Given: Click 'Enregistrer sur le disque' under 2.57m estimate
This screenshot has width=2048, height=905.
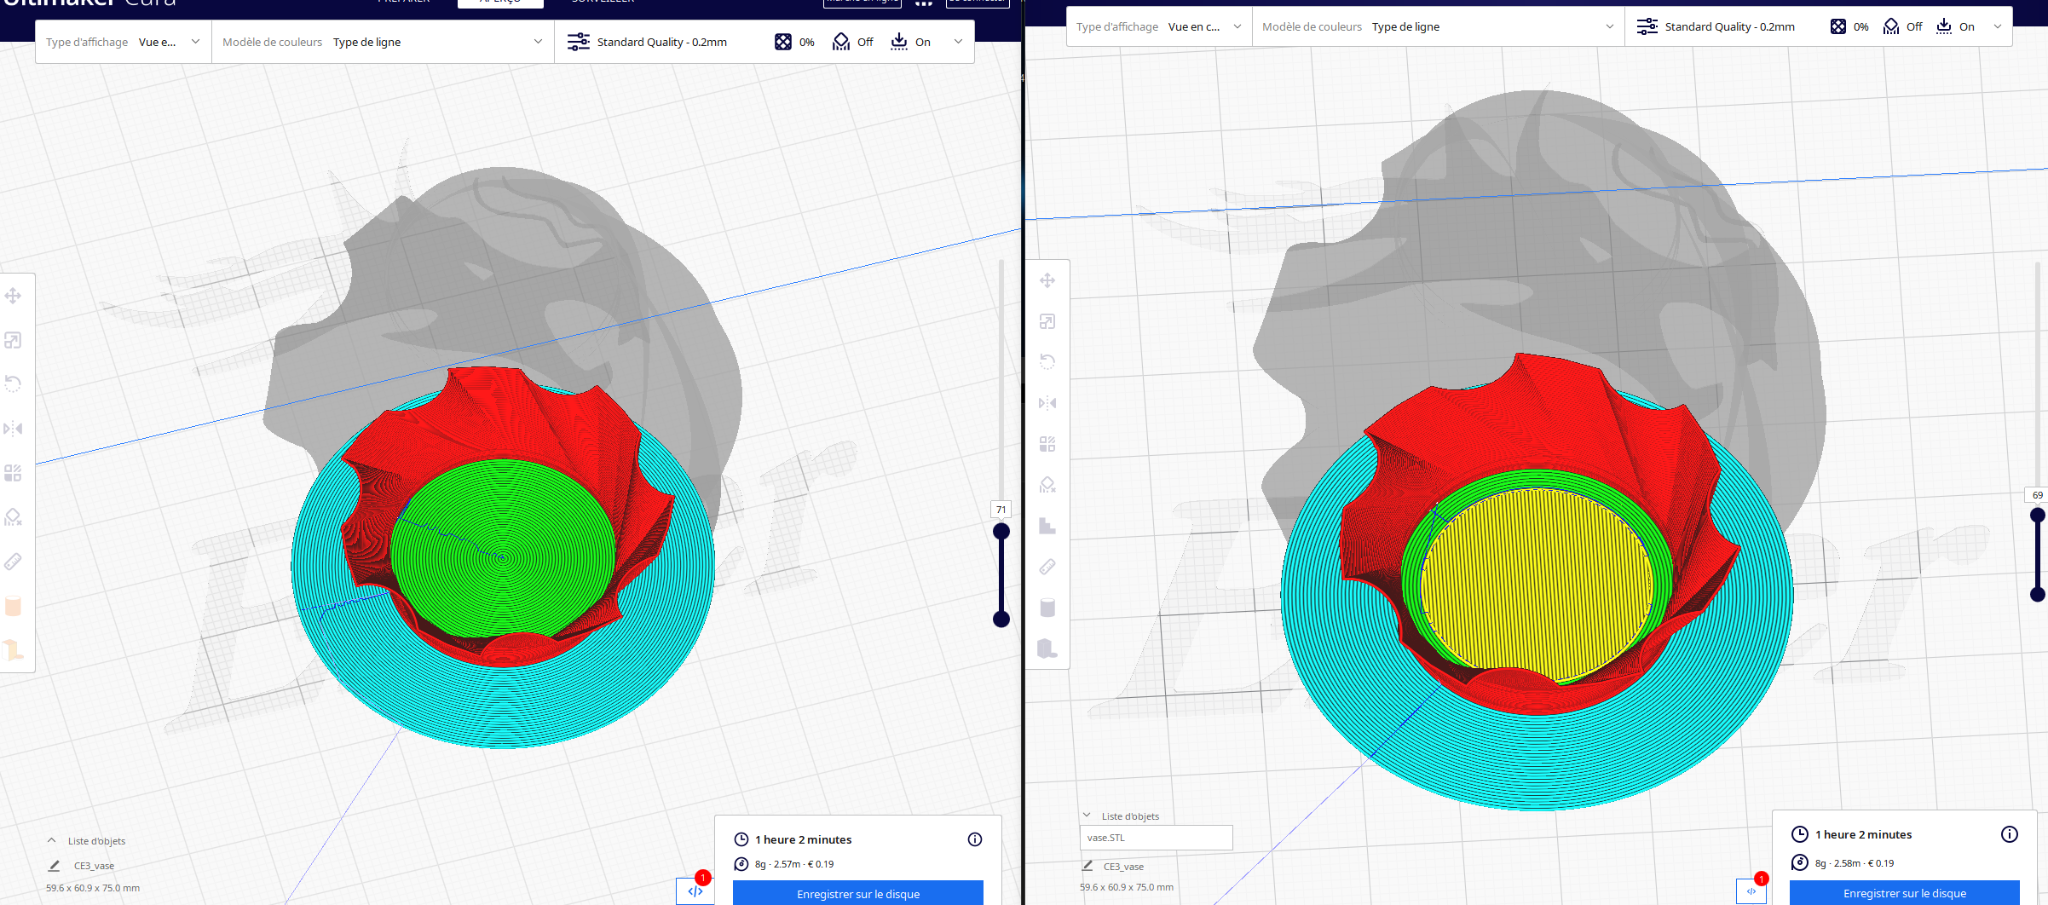Looking at the screenshot, I should pyautogui.click(x=858, y=893).
